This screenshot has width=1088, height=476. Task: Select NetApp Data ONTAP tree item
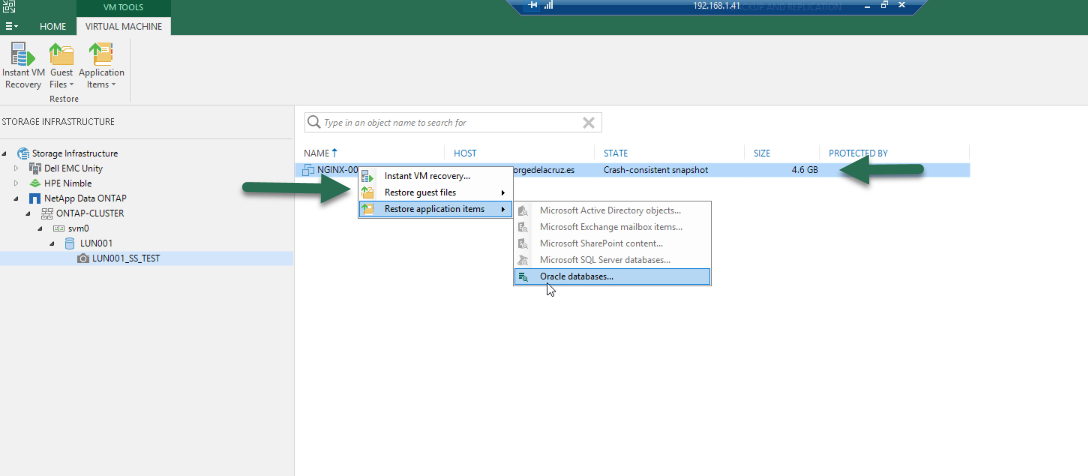pyautogui.click(x=85, y=198)
